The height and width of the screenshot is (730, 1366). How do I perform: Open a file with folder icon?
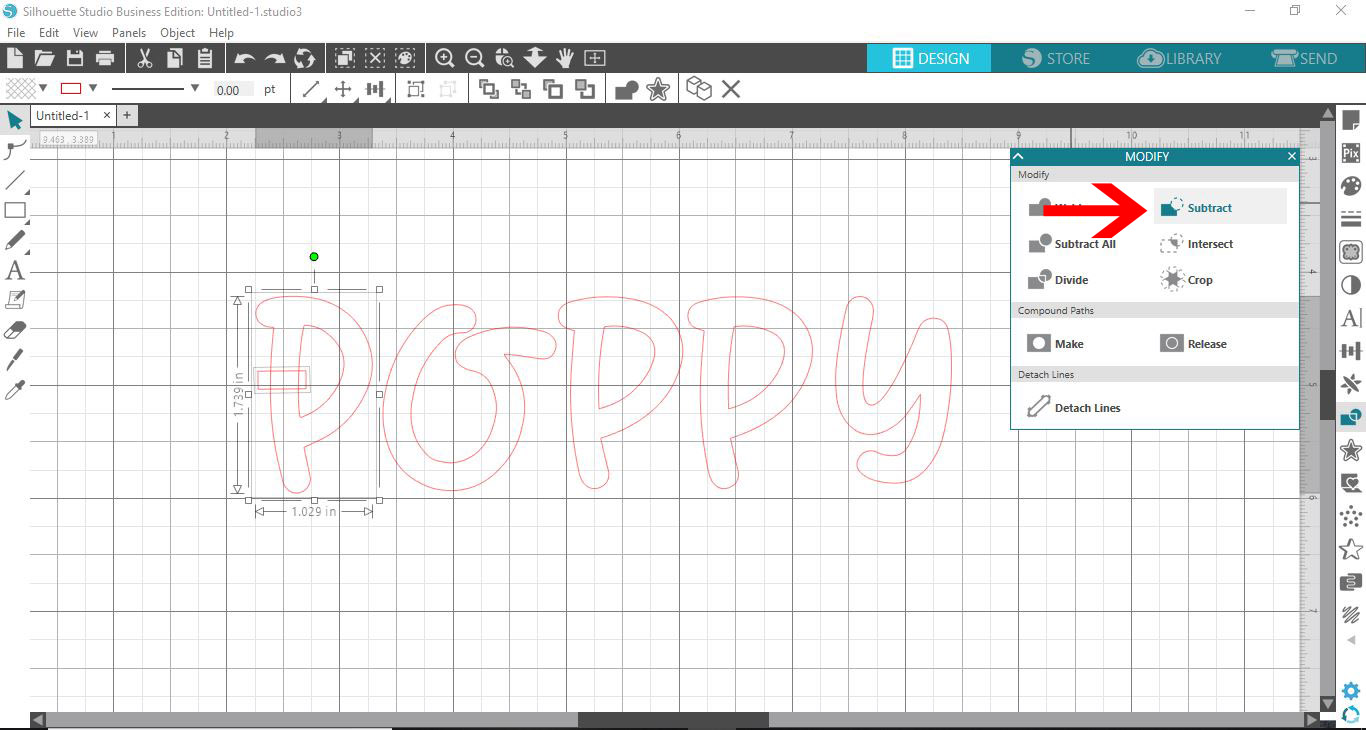pos(44,58)
